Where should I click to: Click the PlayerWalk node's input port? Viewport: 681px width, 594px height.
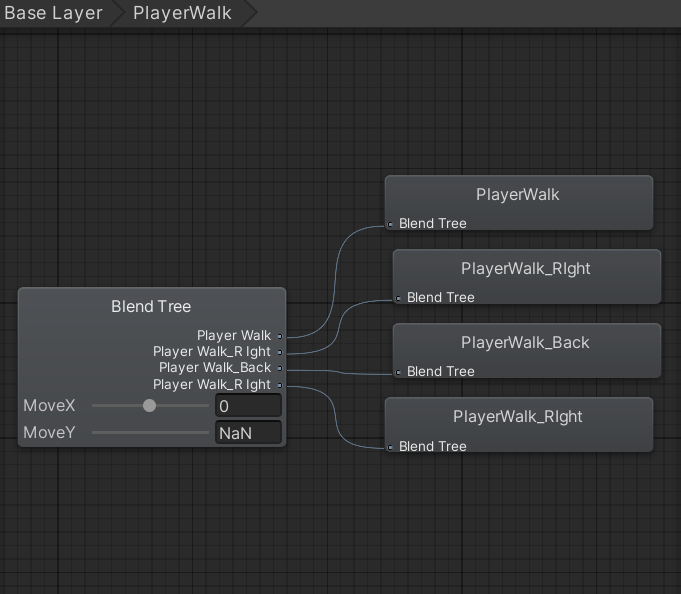coord(390,224)
